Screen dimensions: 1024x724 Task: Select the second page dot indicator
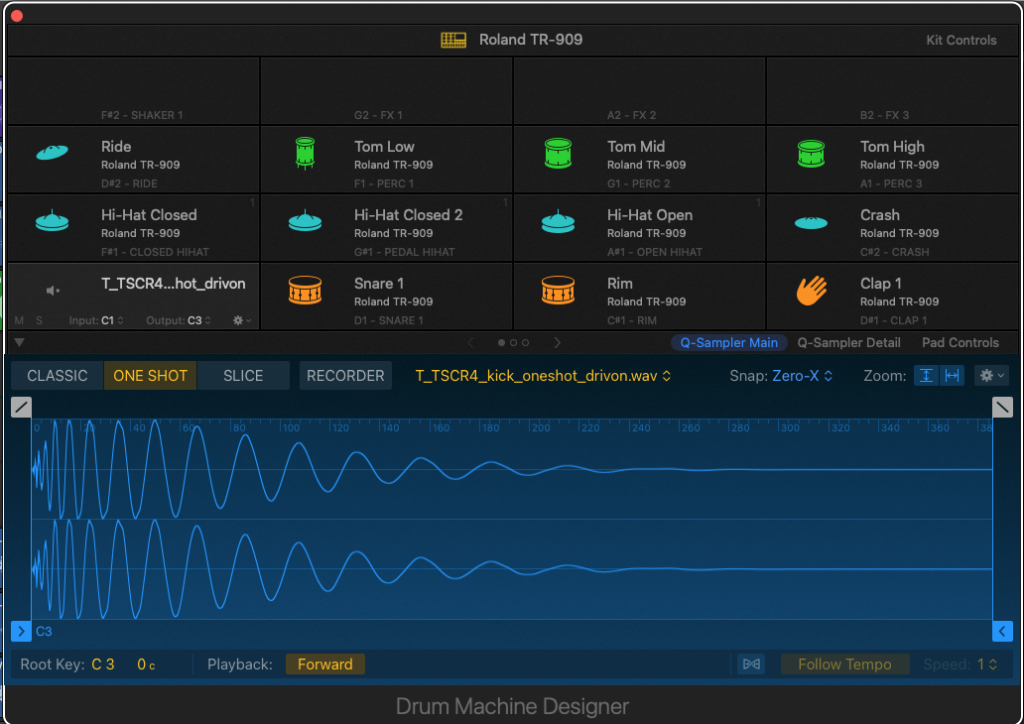pos(513,342)
